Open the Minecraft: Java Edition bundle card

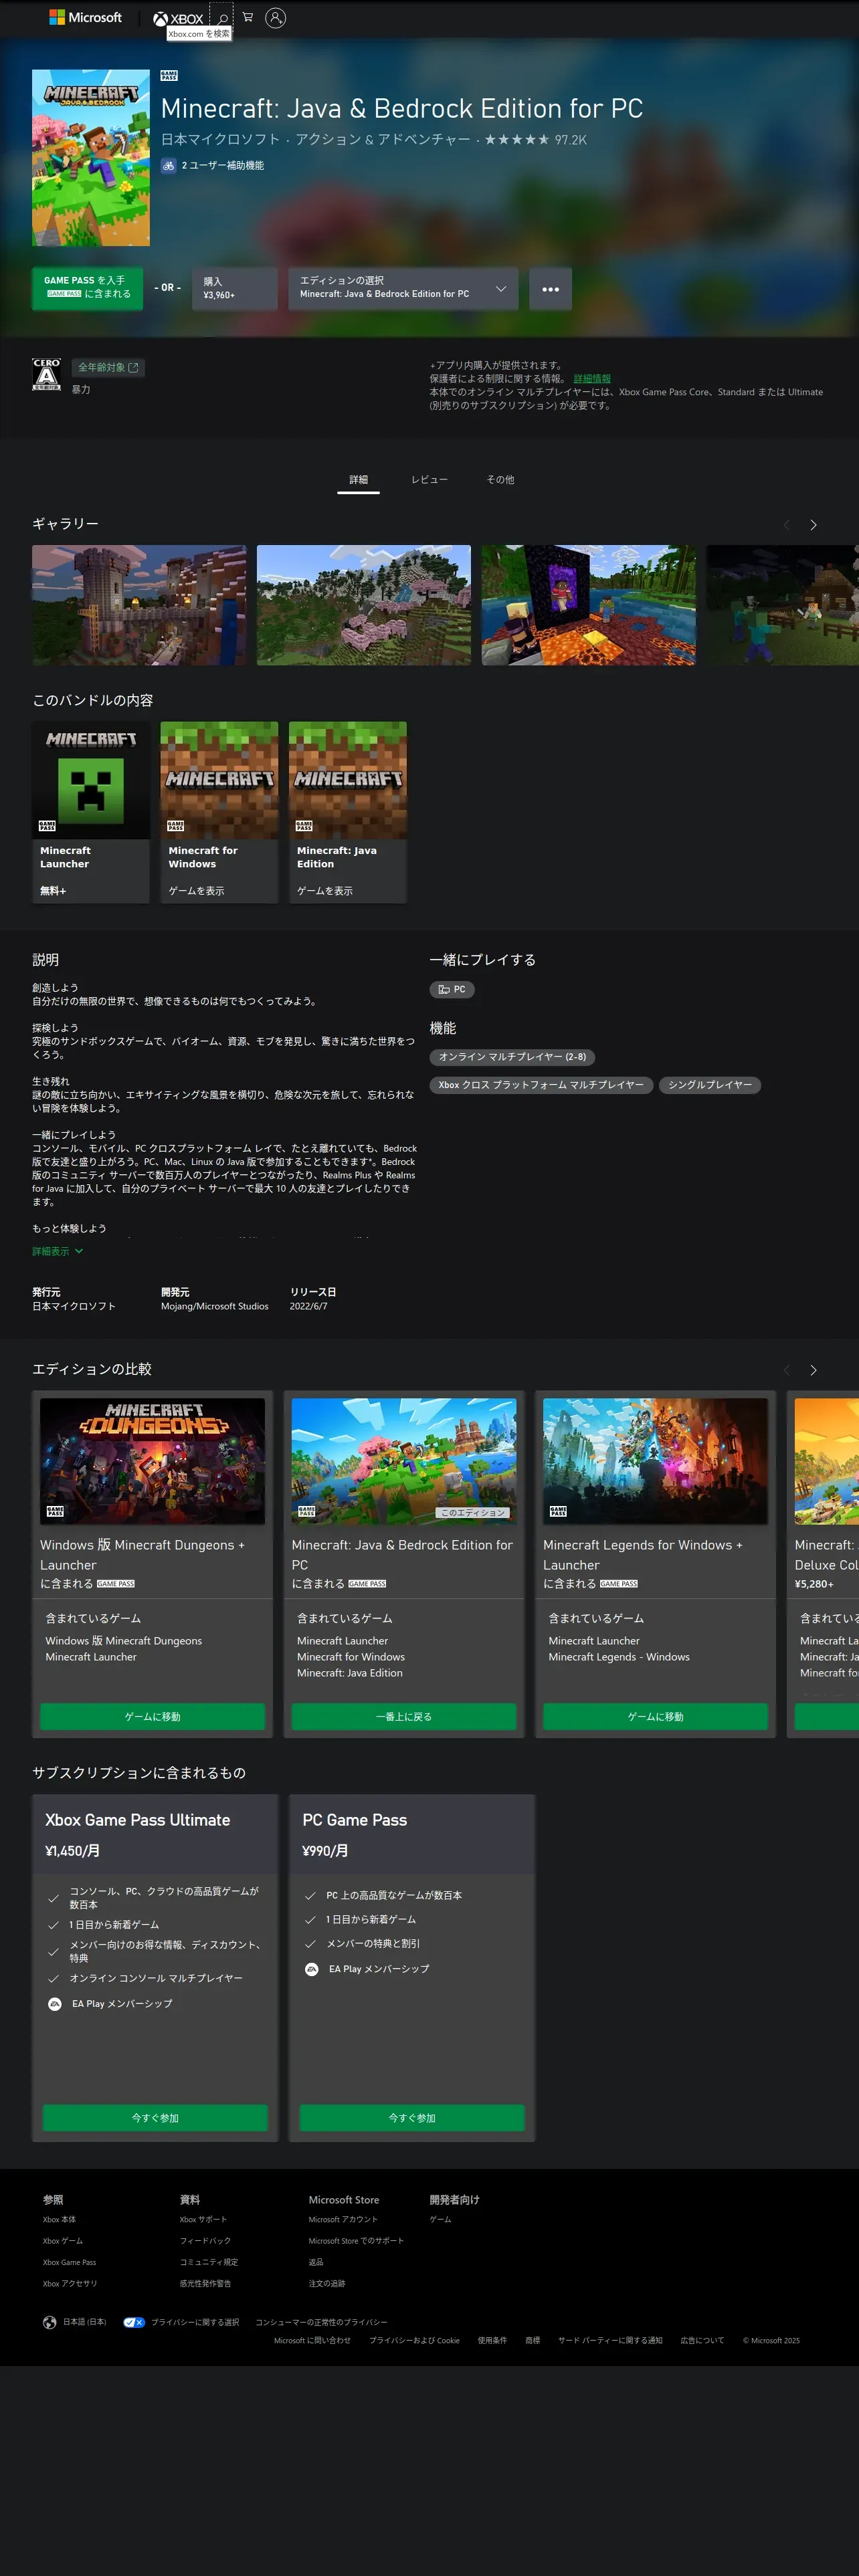(348, 812)
